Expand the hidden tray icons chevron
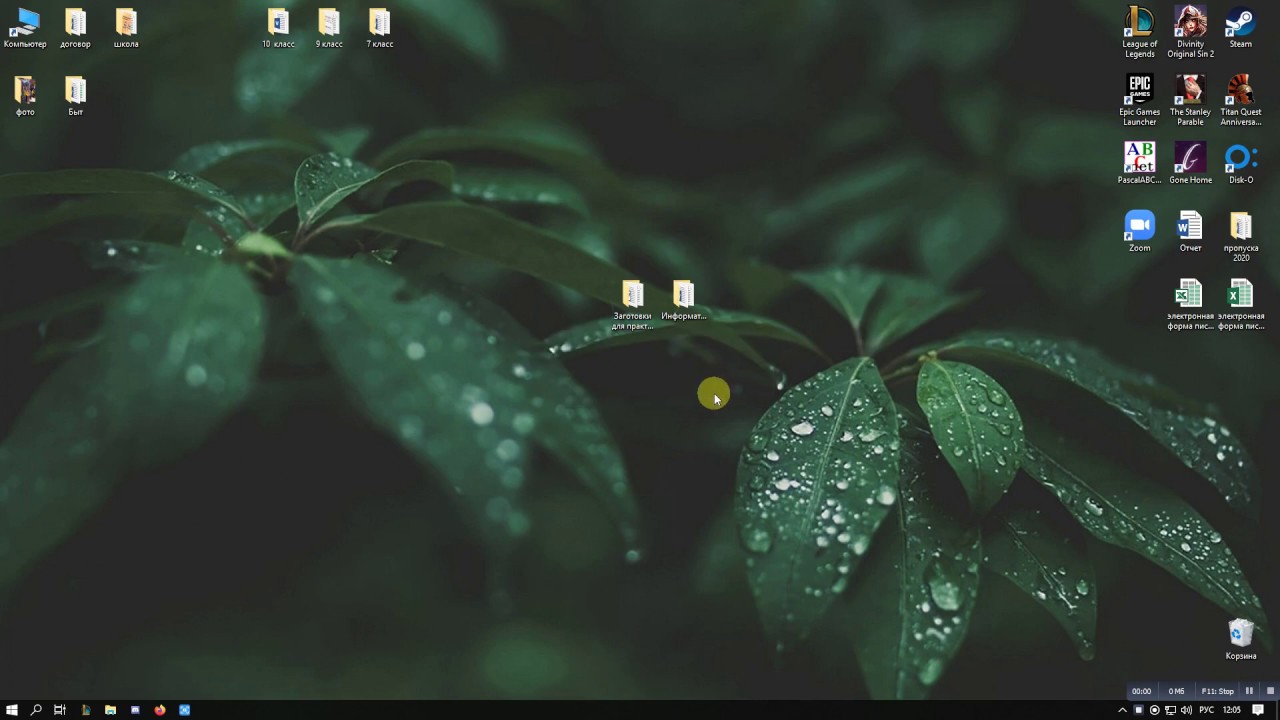The width and height of the screenshot is (1280, 720). [x=1122, y=710]
